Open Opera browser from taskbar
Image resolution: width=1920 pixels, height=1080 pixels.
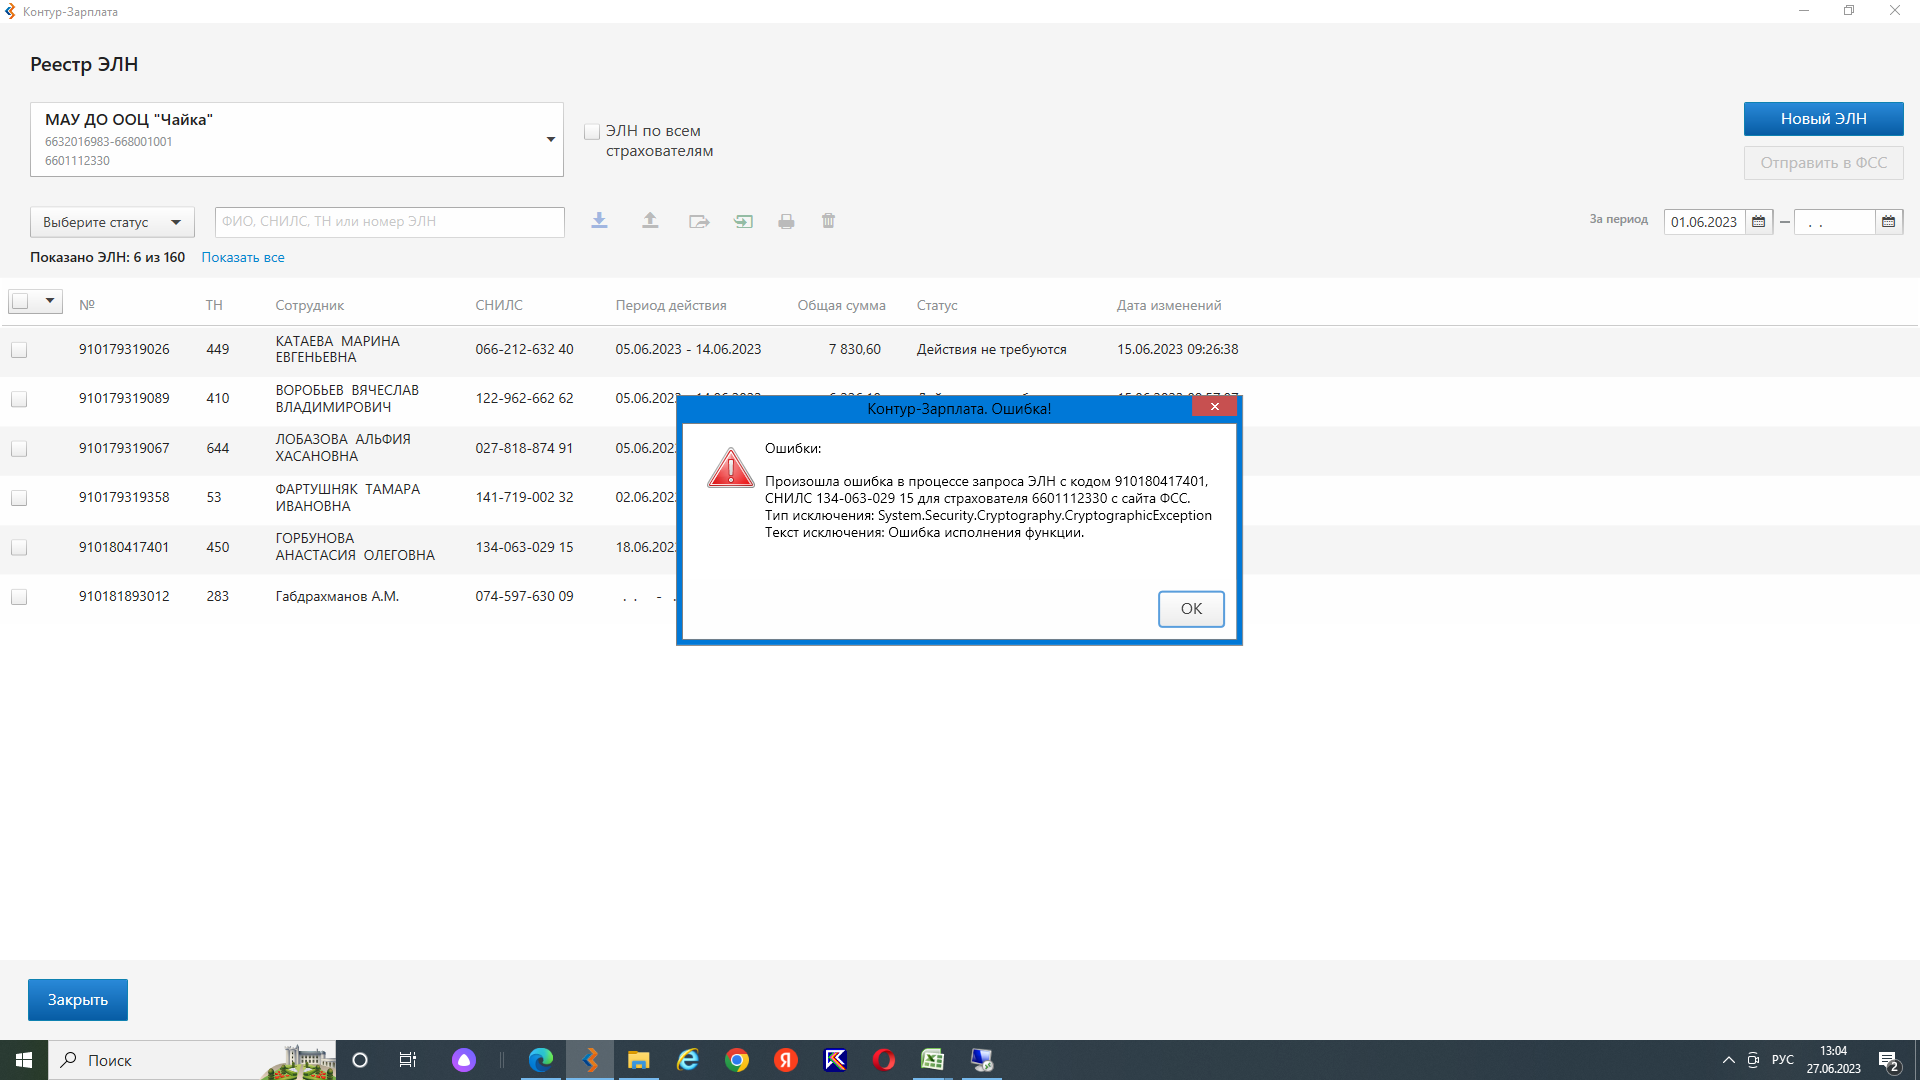884,1060
